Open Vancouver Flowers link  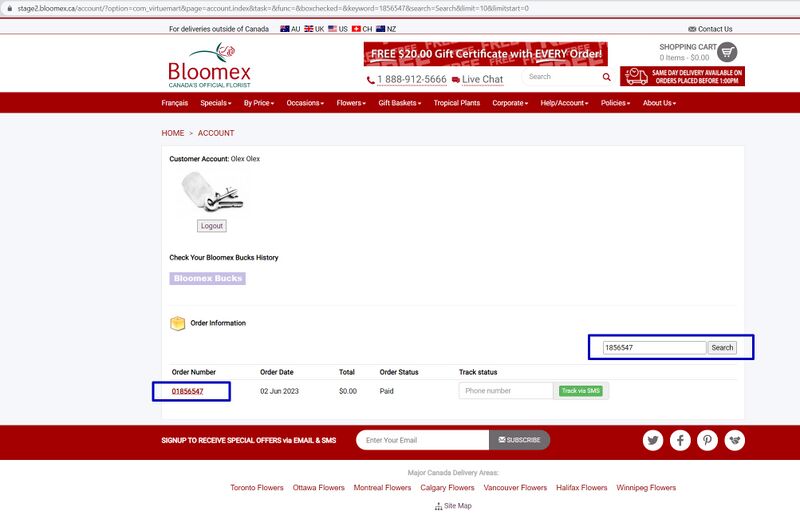click(515, 488)
